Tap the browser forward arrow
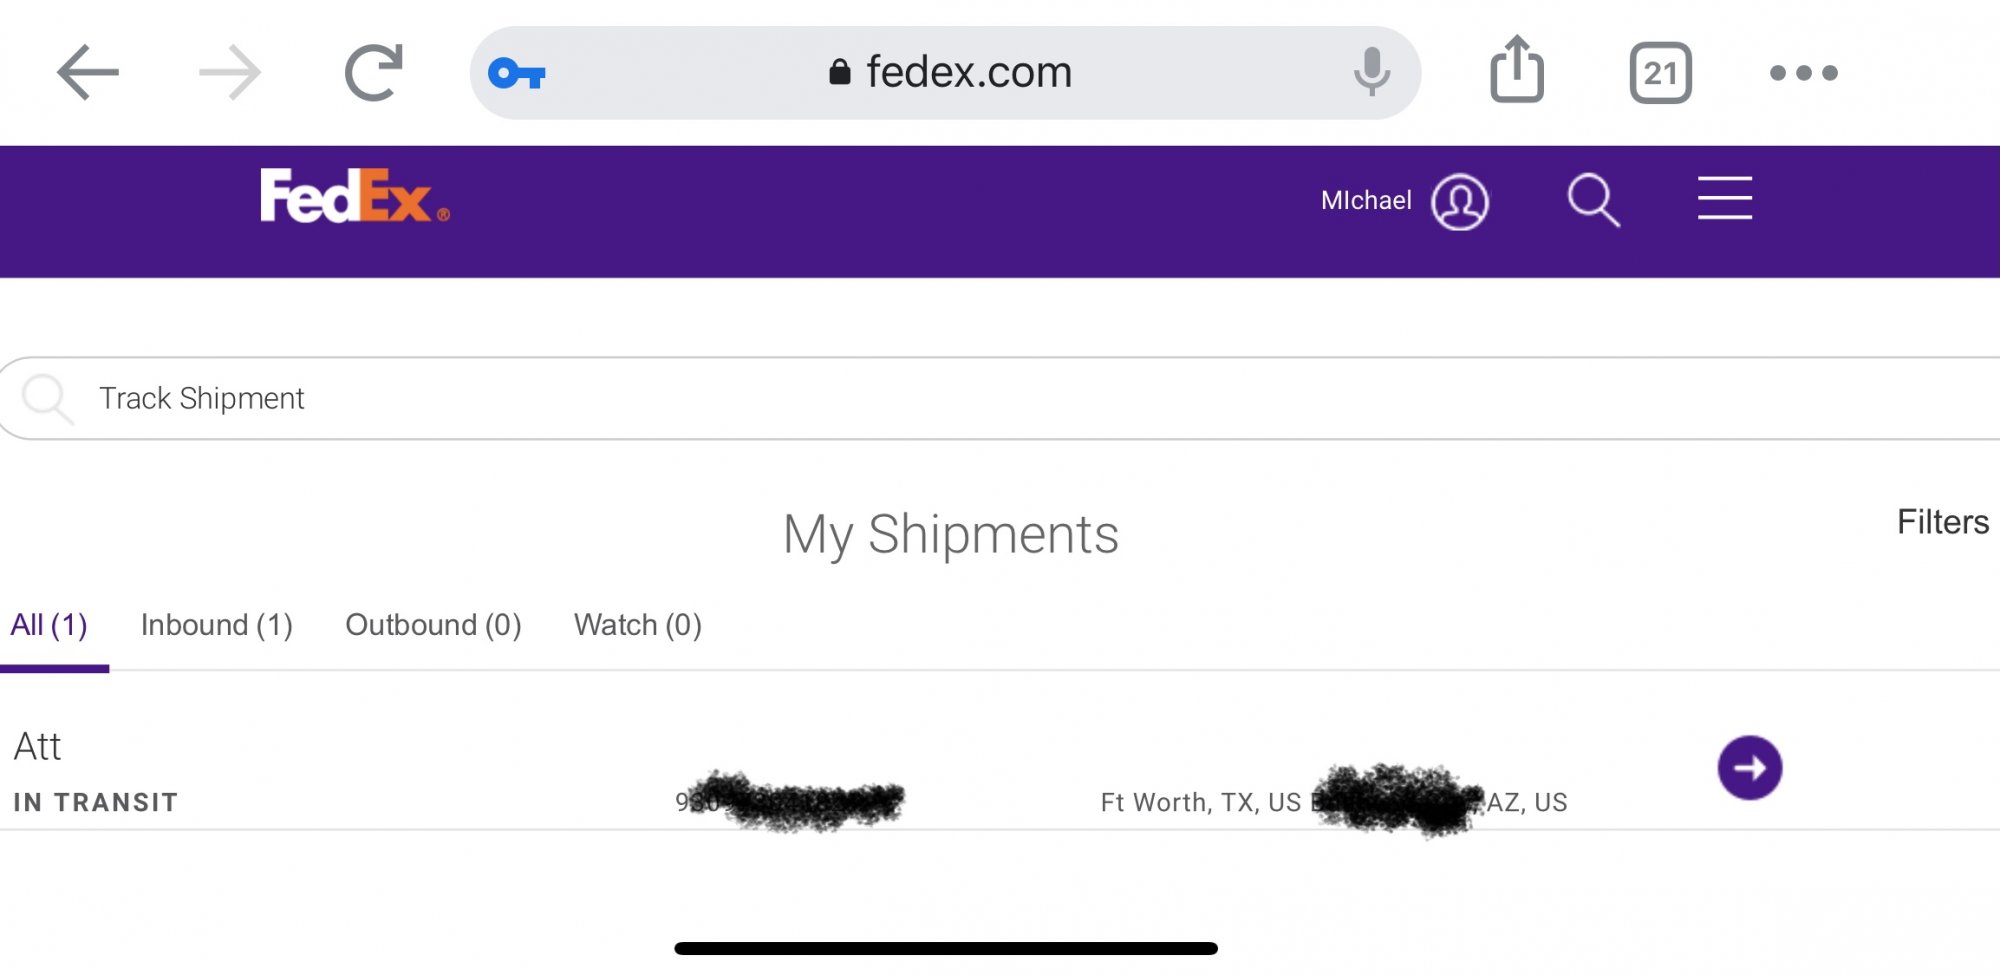2000x975 pixels. coord(230,72)
